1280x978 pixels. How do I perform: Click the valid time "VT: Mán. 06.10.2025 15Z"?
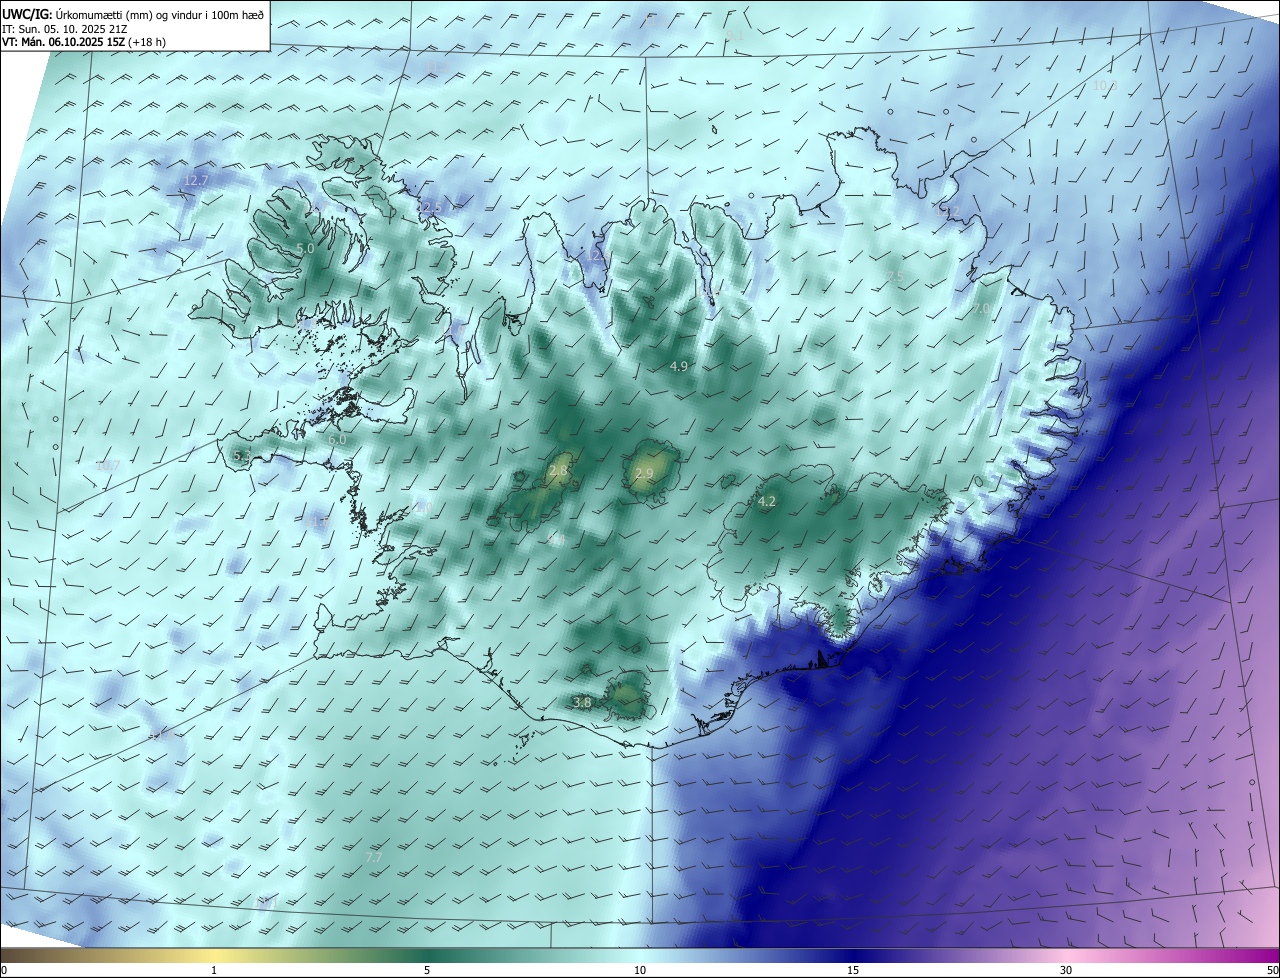coord(63,43)
